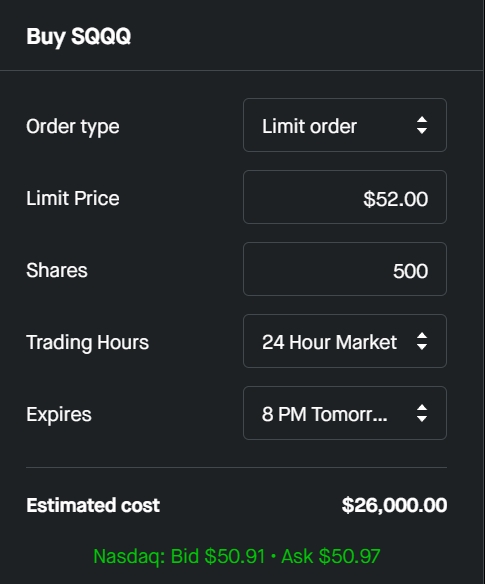485x584 pixels.
Task: Click the up-down arrows beside Limit order
Action: click(x=422, y=125)
